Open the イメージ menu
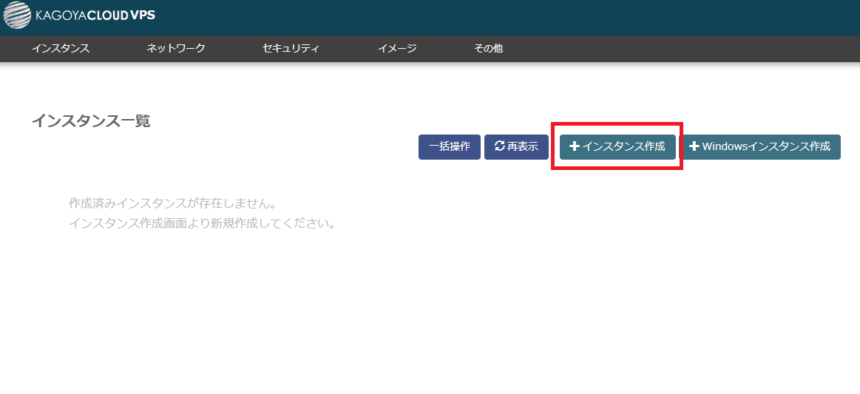The image size is (860, 394). [397, 48]
